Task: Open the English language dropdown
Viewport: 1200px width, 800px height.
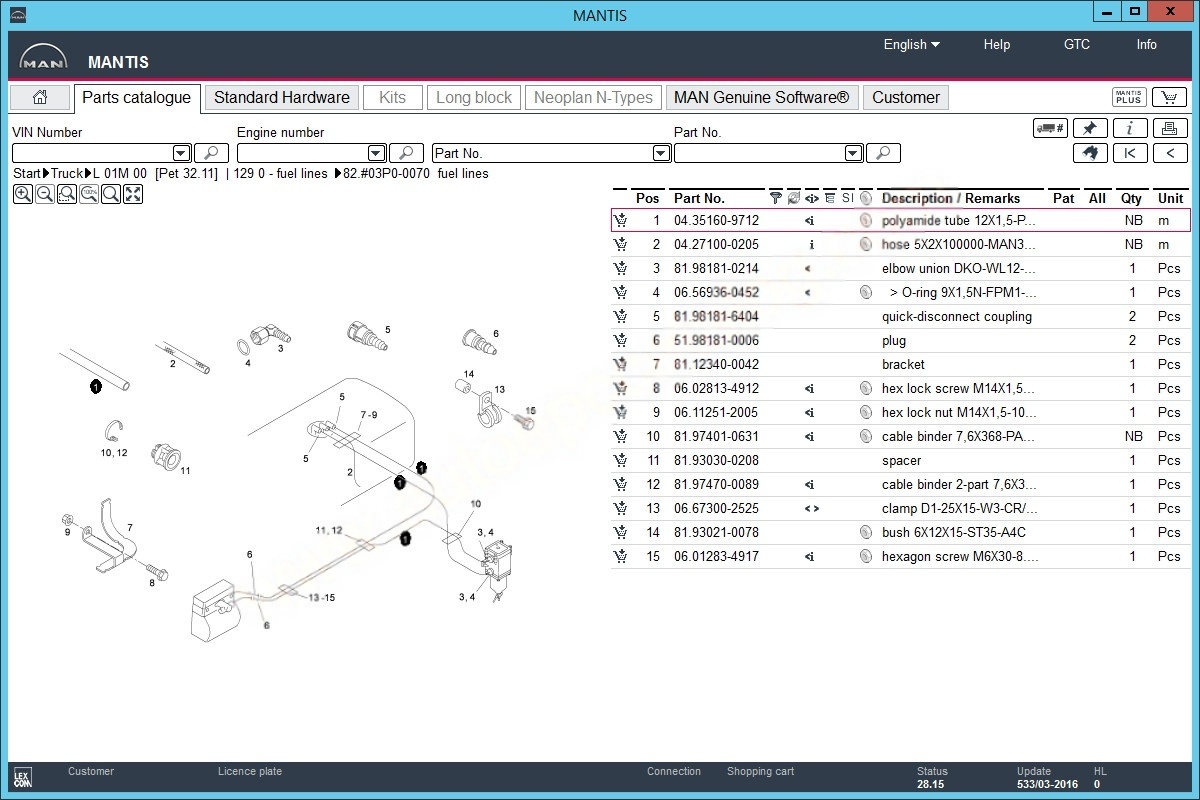Action: pyautogui.click(x=911, y=44)
